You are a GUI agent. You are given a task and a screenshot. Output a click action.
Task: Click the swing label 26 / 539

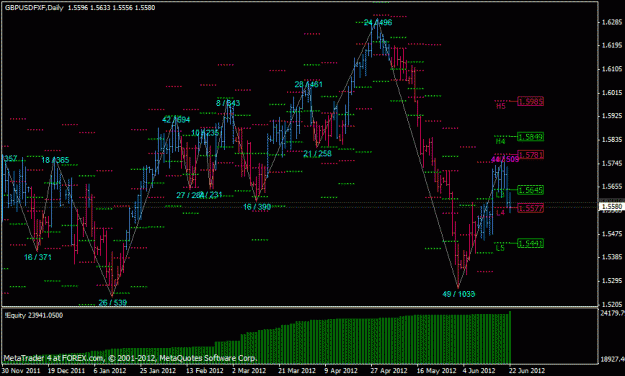coord(113,303)
